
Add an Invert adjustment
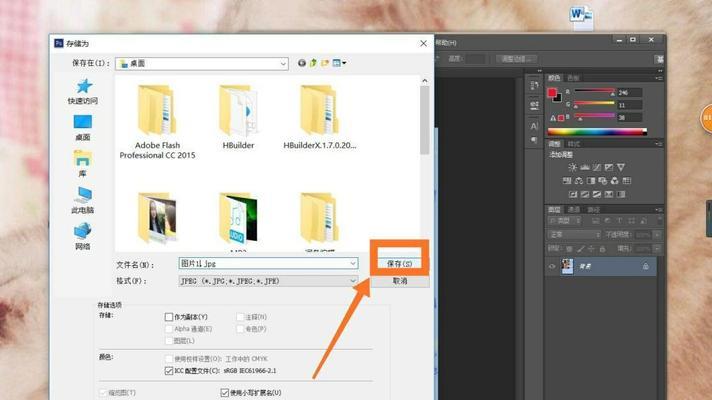pyautogui.click(x=573, y=194)
